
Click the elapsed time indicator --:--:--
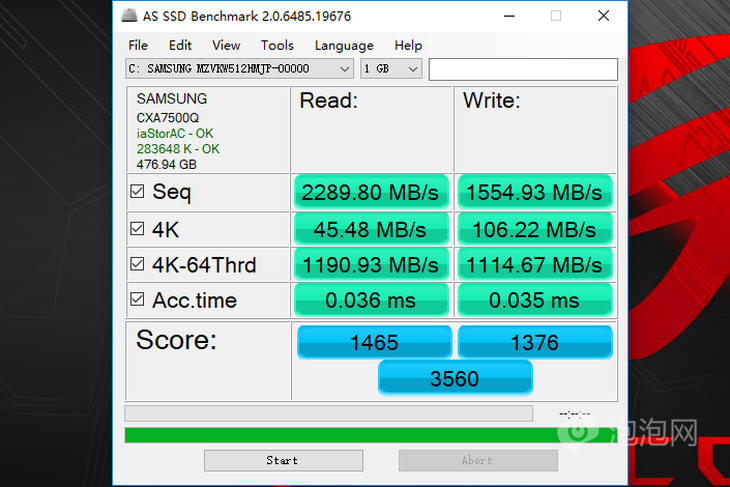click(575, 413)
